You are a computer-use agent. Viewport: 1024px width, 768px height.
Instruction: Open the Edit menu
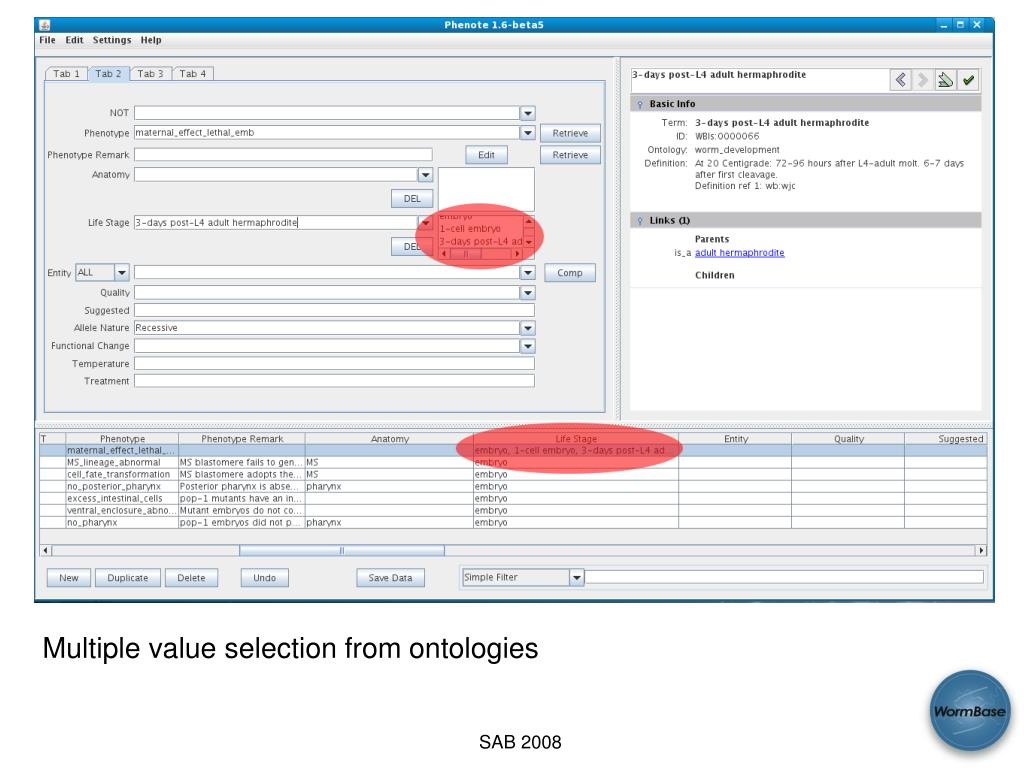(74, 40)
